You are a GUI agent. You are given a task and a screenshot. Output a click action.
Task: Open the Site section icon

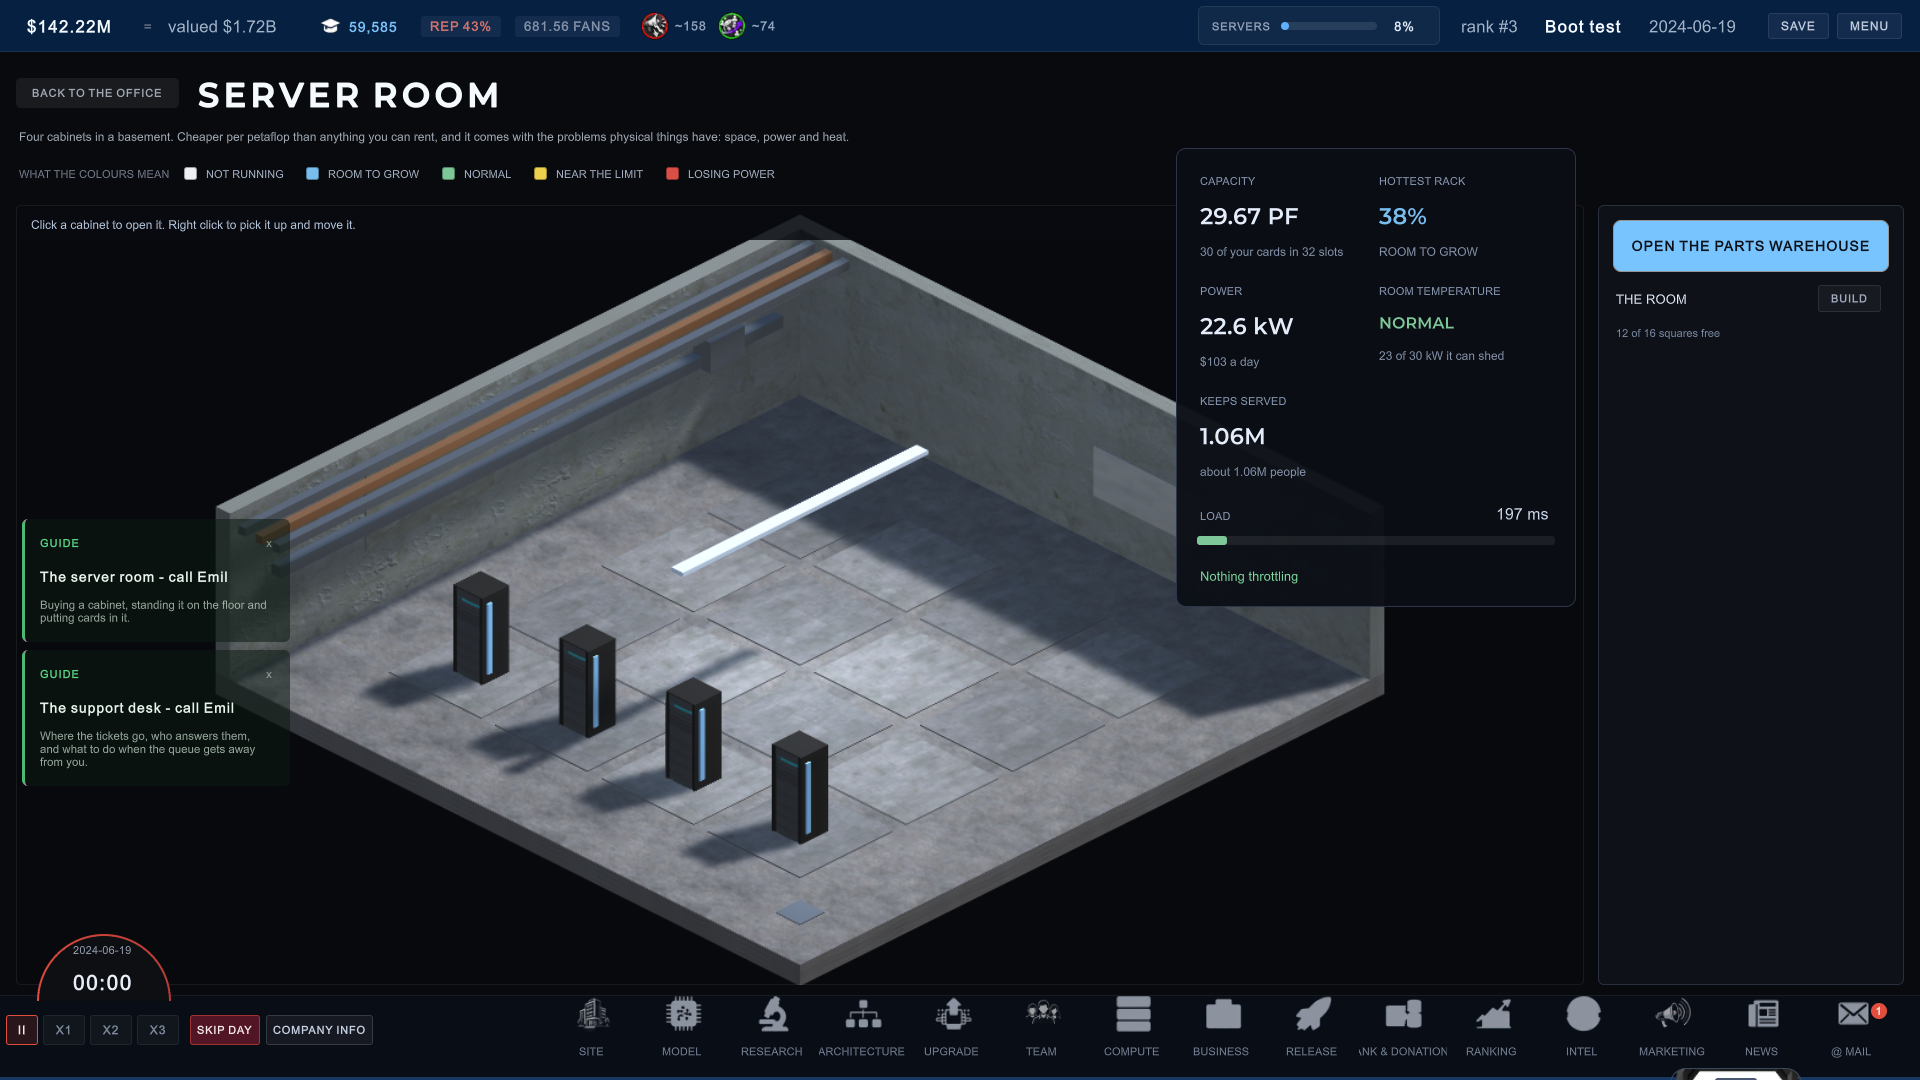tap(592, 1015)
